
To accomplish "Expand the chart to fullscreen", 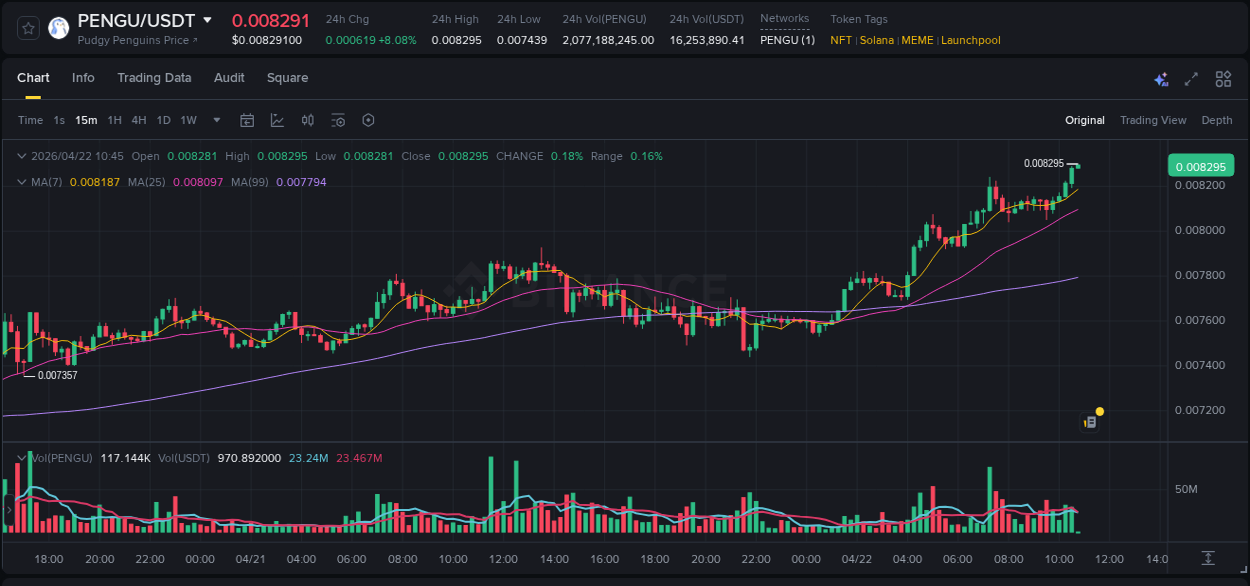I will click(x=1190, y=78).
